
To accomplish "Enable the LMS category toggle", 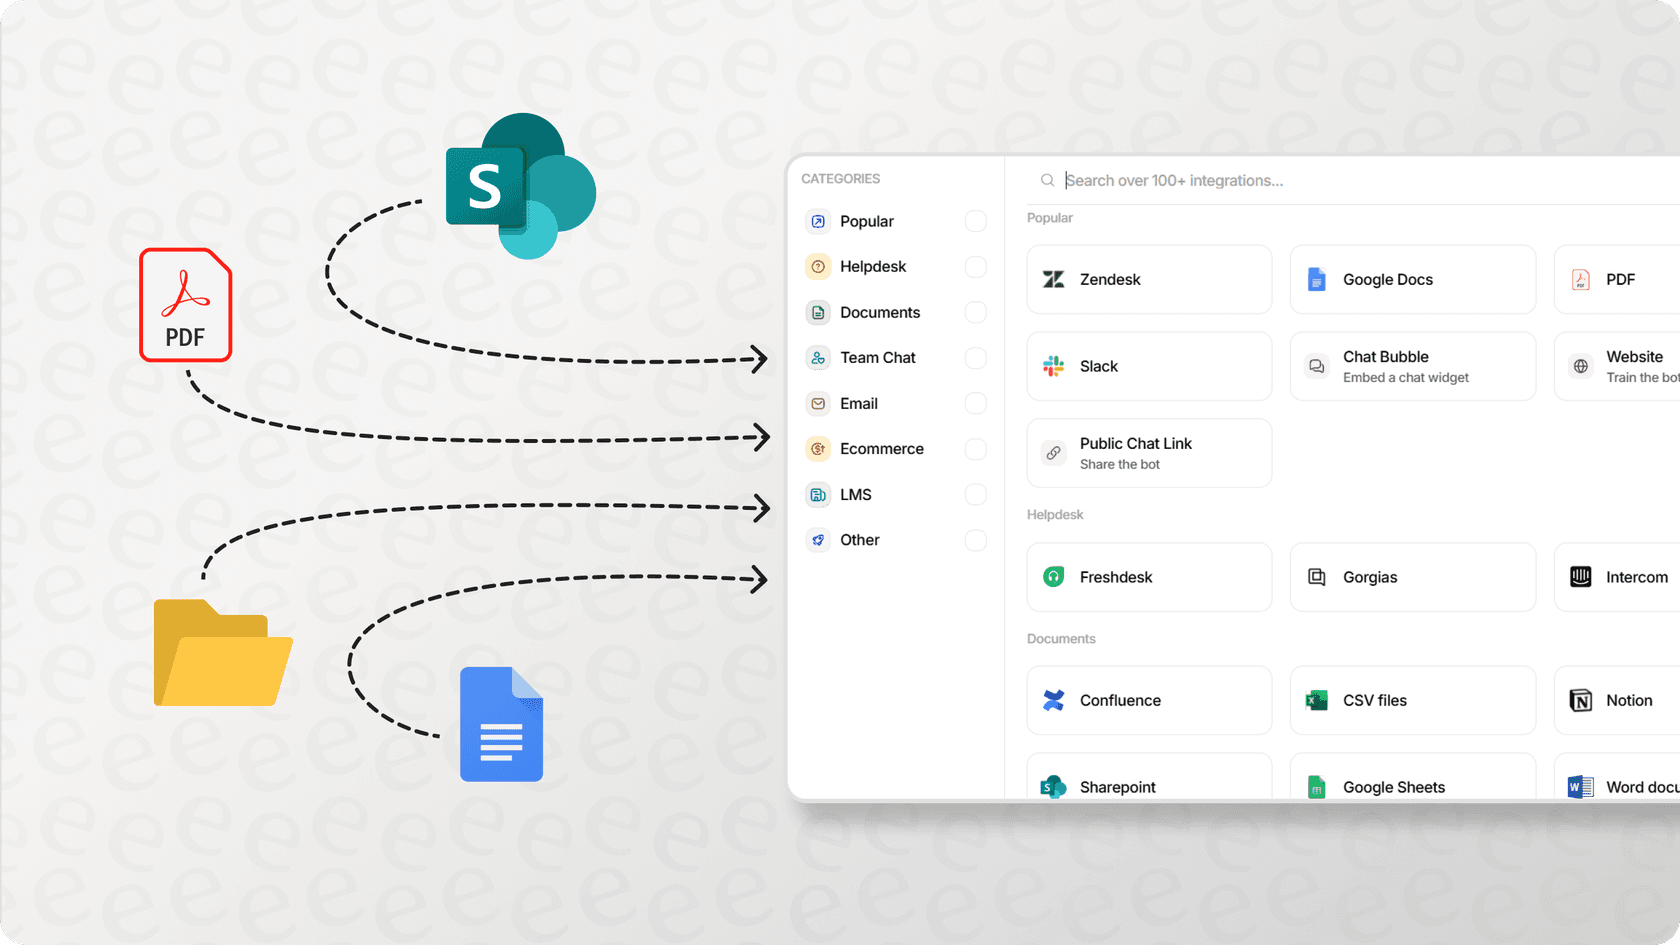I will [x=975, y=494].
